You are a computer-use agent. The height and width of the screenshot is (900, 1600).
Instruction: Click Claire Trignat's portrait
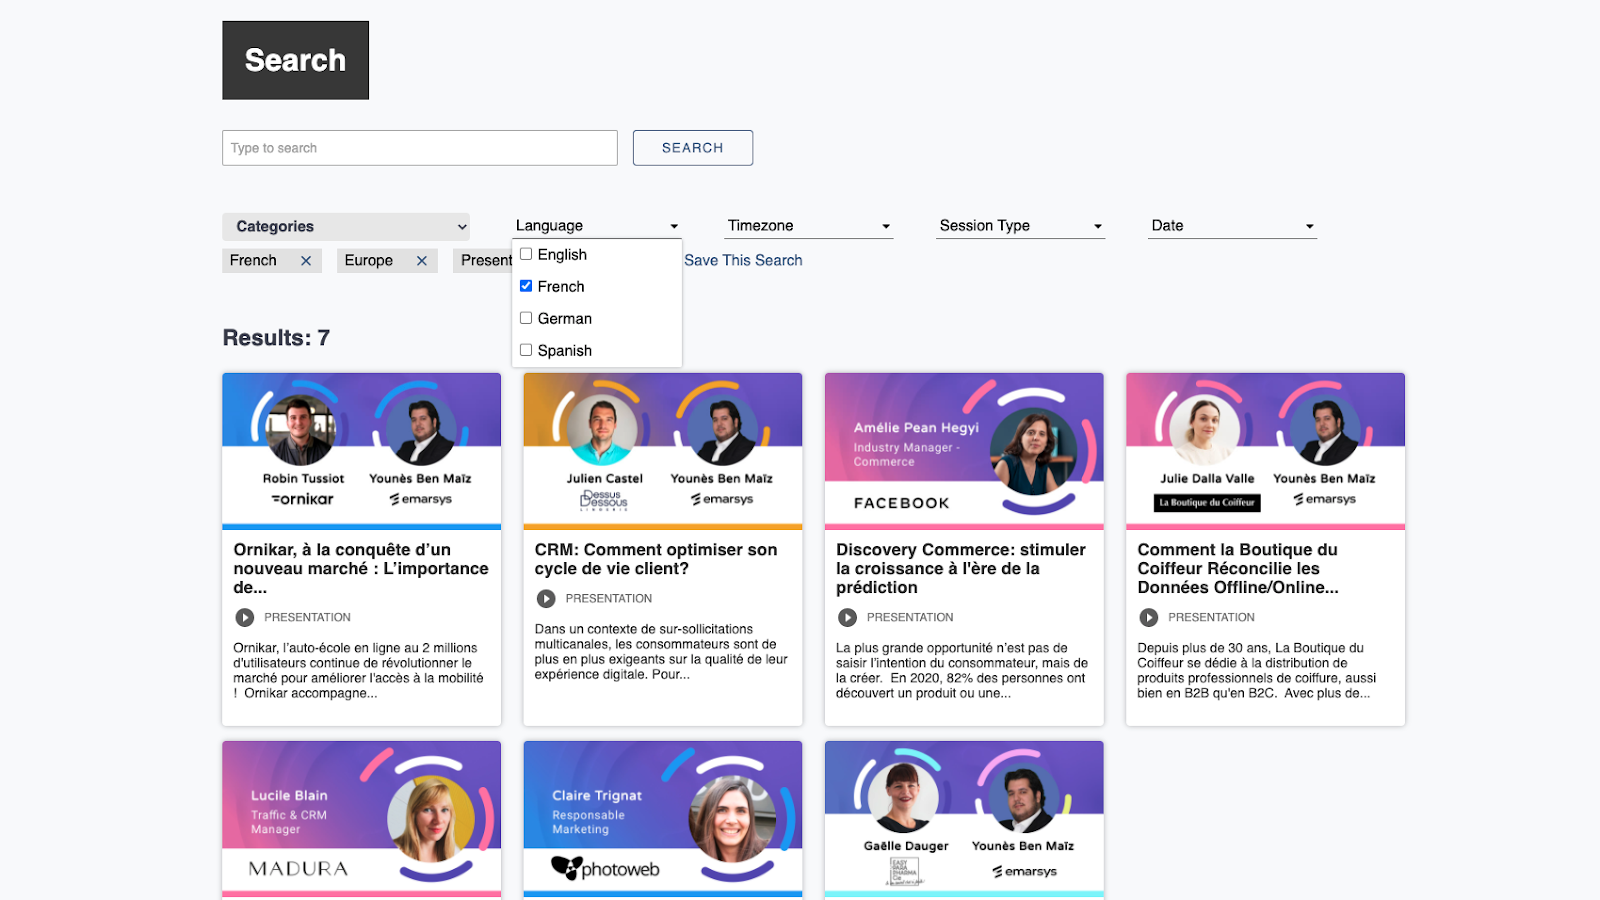coord(732,819)
